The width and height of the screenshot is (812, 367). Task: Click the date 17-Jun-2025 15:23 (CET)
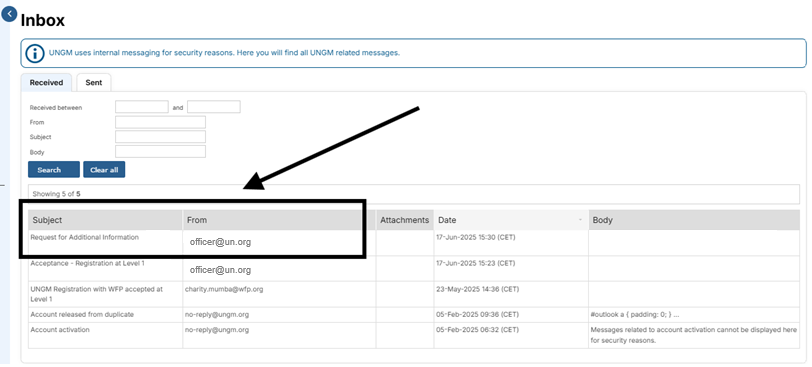(476, 263)
